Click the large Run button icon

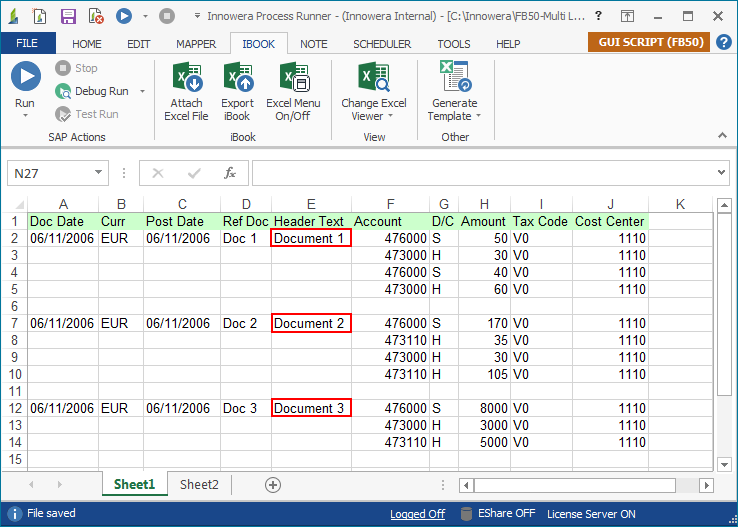coord(25,78)
